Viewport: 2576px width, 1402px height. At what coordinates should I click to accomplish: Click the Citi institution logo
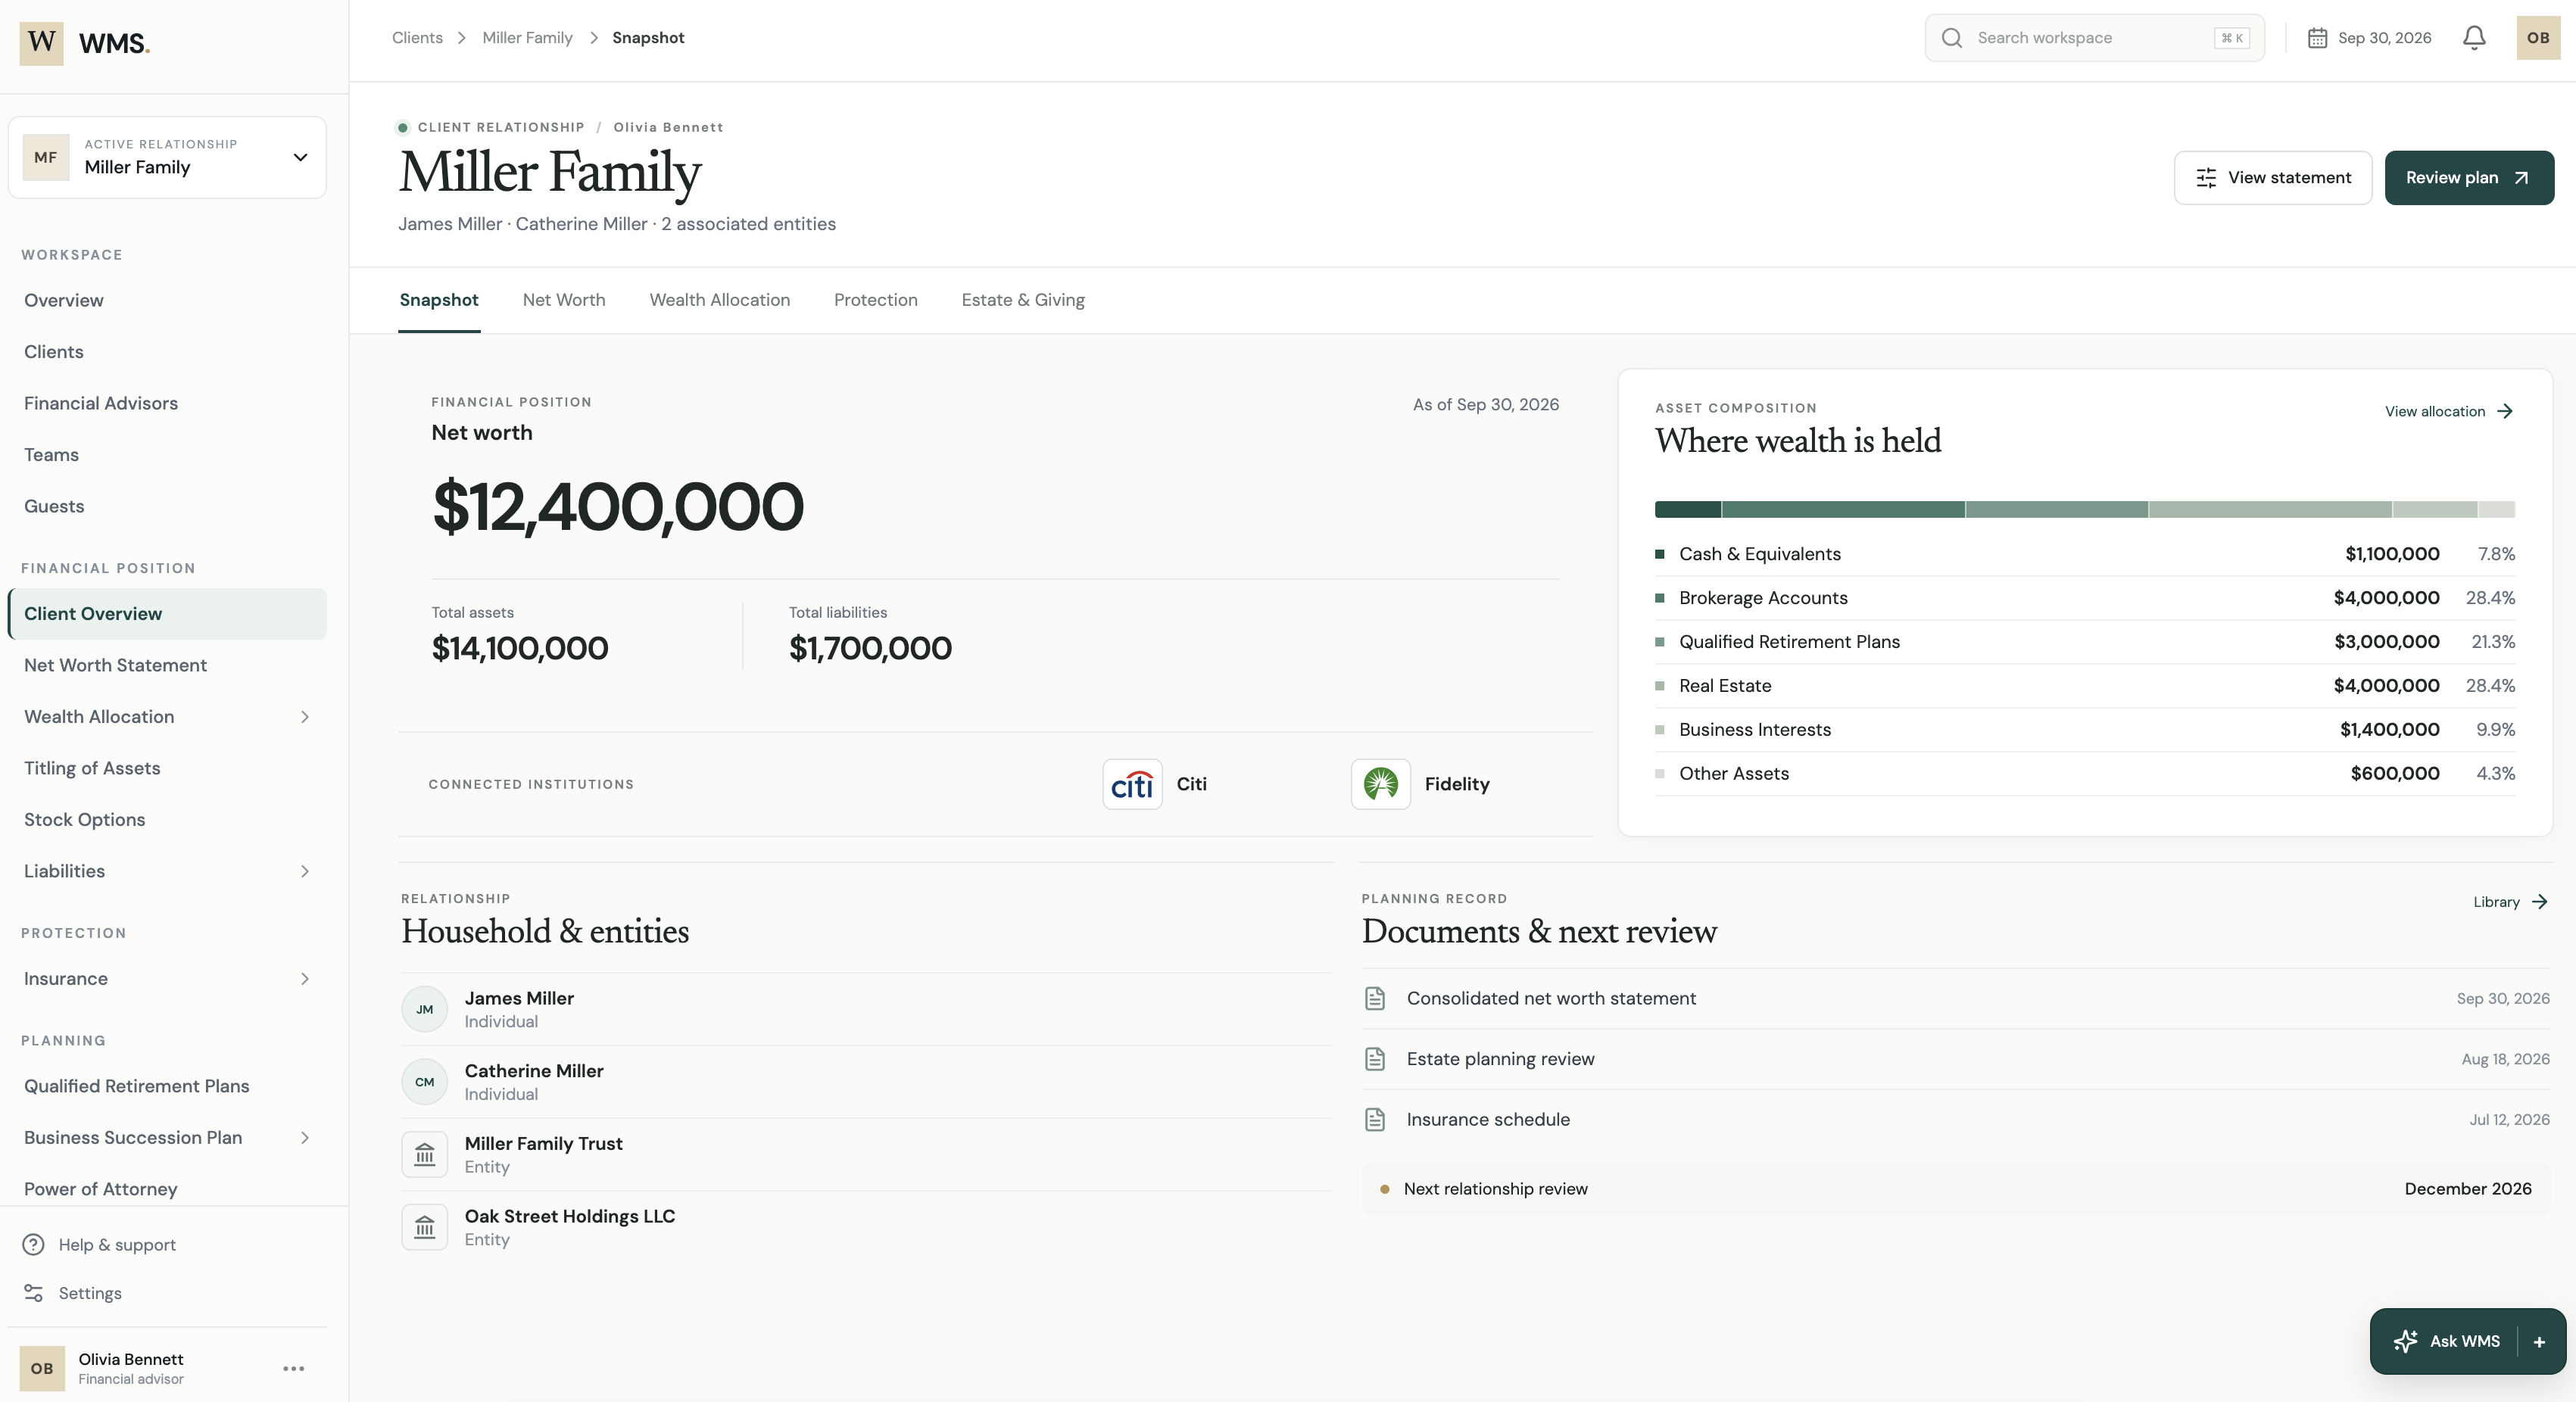click(x=1132, y=784)
